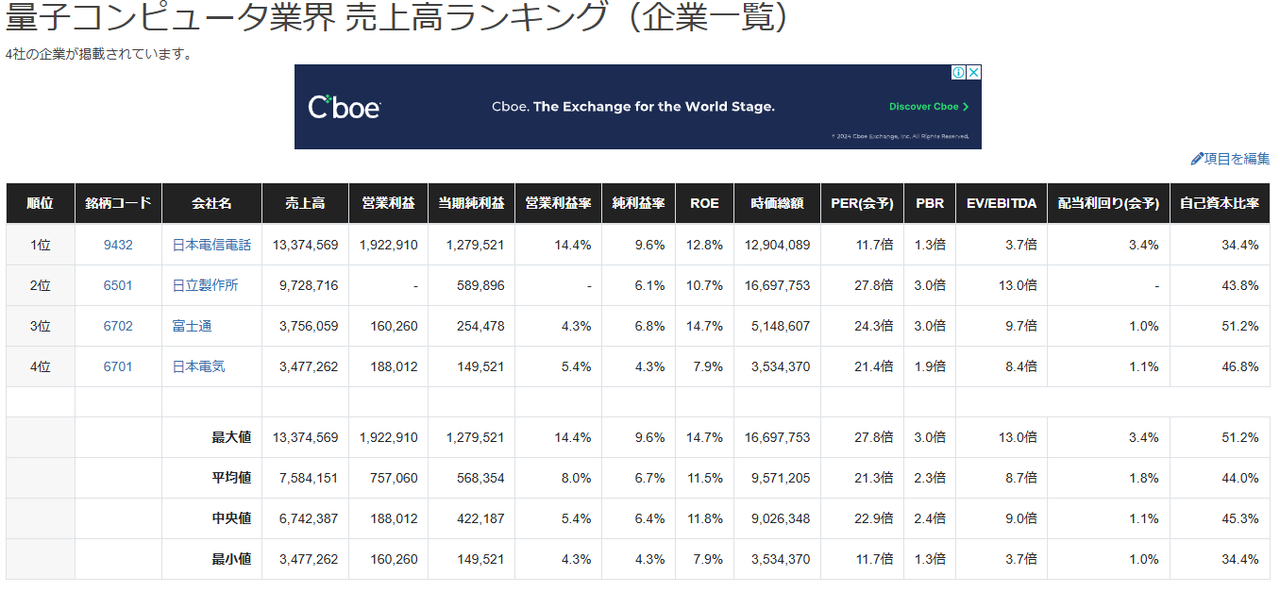The height and width of the screenshot is (596, 1280).
Task: Open stock code link 6501
Action: (118, 285)
